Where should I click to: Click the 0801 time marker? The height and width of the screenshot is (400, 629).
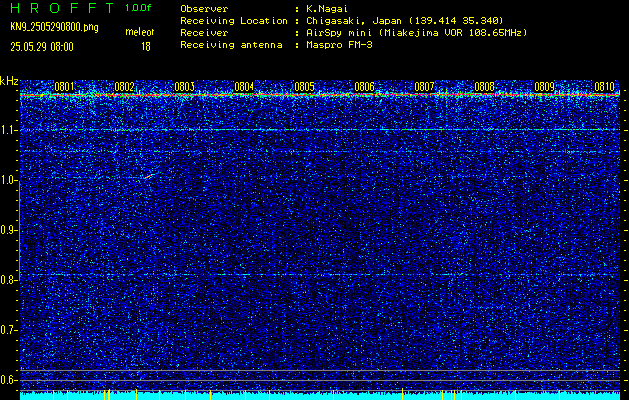[64, 87]
